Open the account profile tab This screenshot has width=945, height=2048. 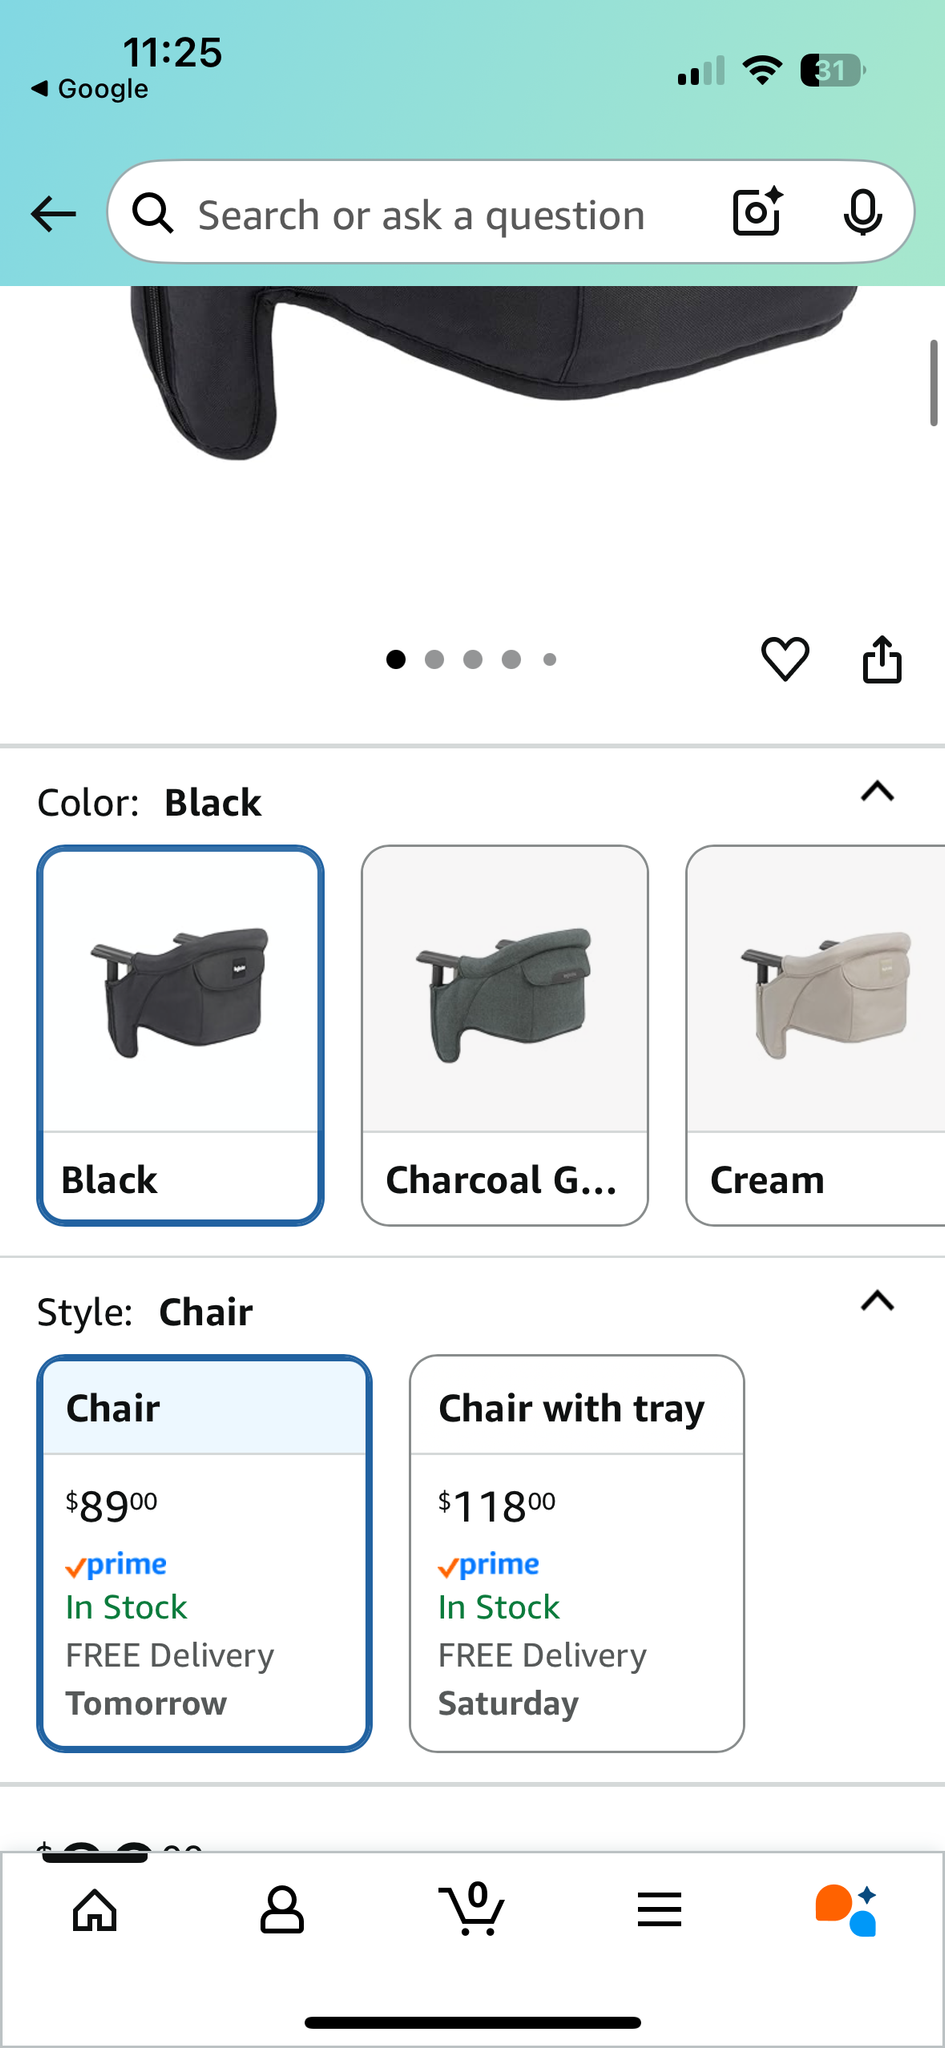pyautogui.click(x=282, y=1910)
